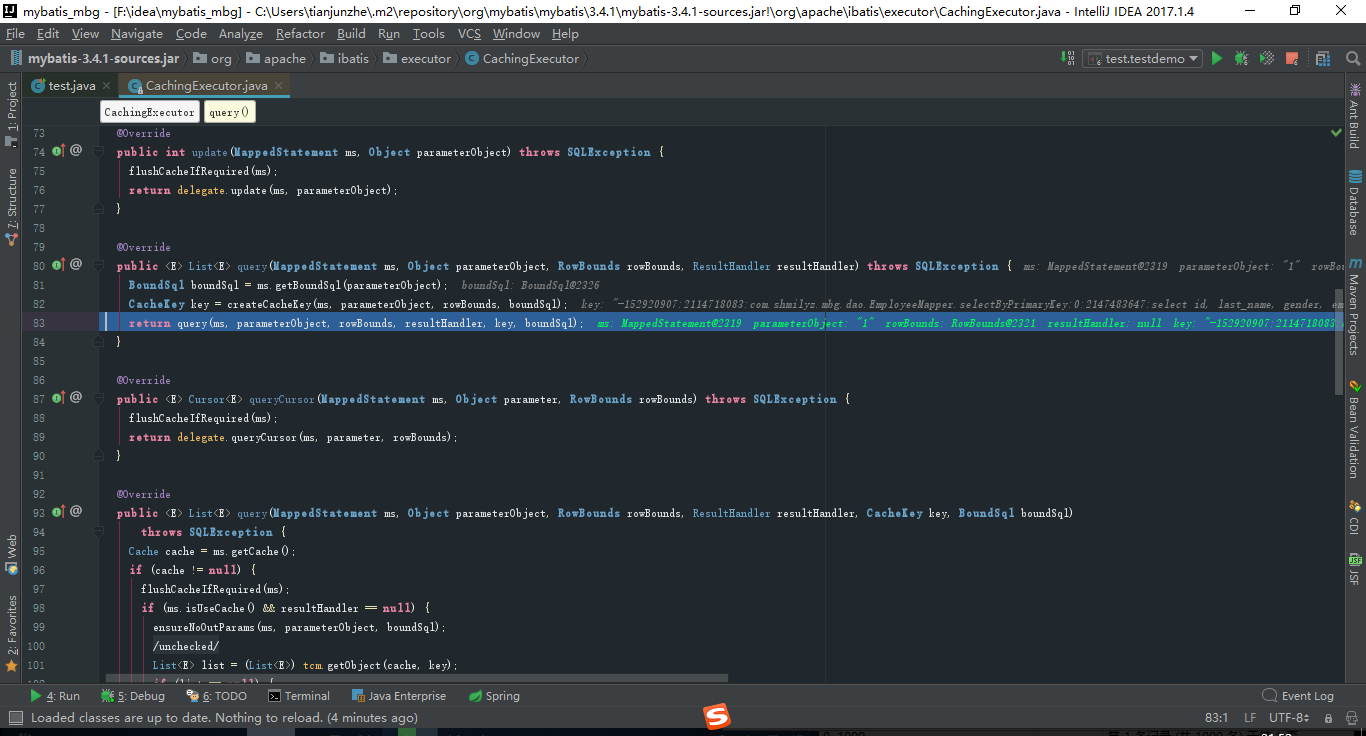
Task: Toggle the Terminal tool window
Action: [x=299, y=695]
